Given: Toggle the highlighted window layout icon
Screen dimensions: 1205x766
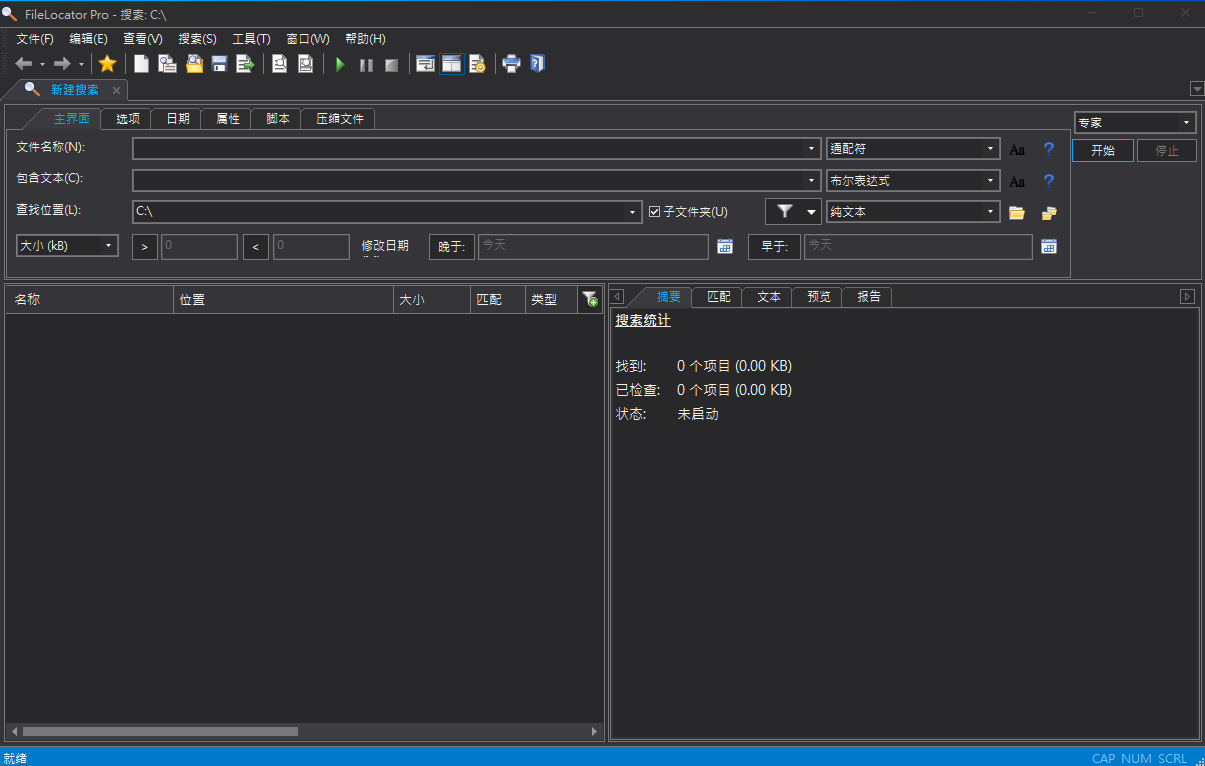Looking at the screenshot, I should coord(452,64).
